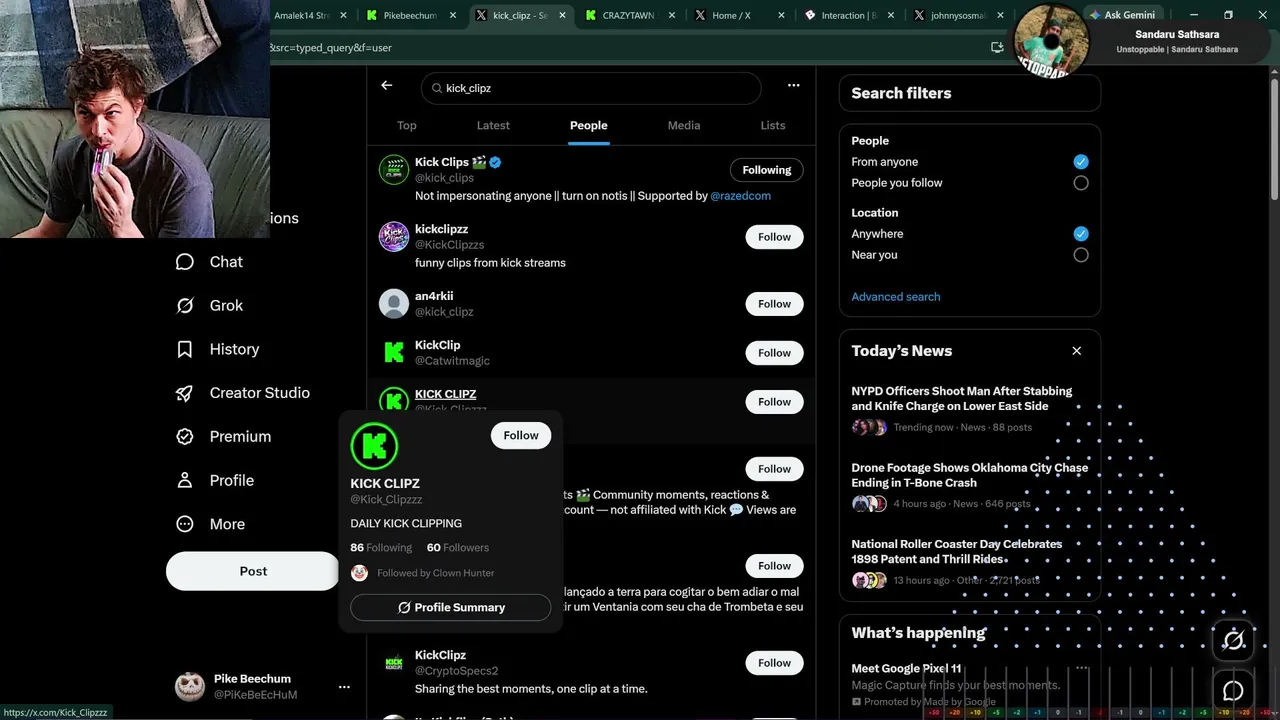Click the Ask Gemini button
1280x720 pixels.
[x=1121, y=15]
